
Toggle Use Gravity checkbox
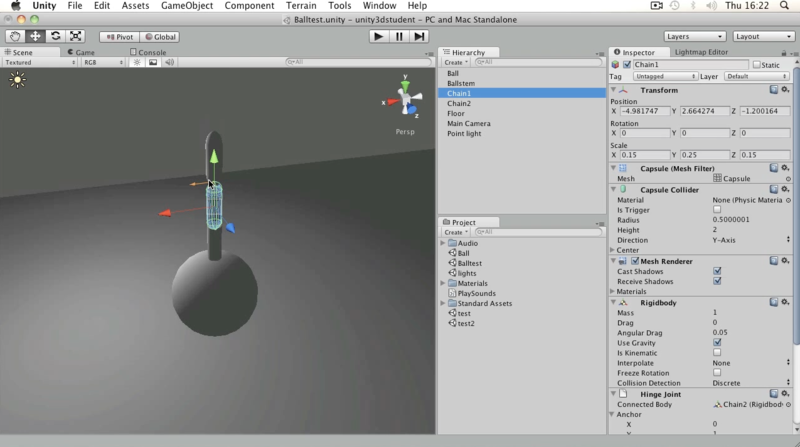(x=717, y=342)
